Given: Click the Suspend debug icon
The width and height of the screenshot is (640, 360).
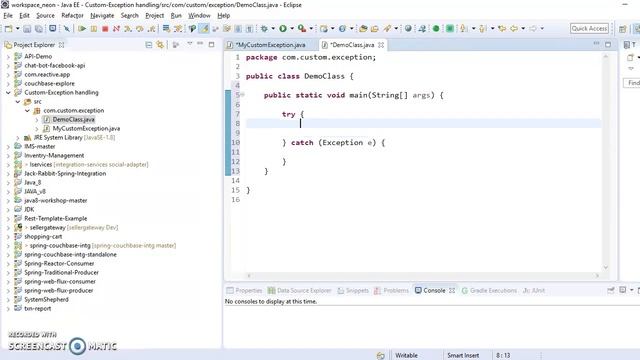Looking at the screenshot, I should click(x=94, y=29).
